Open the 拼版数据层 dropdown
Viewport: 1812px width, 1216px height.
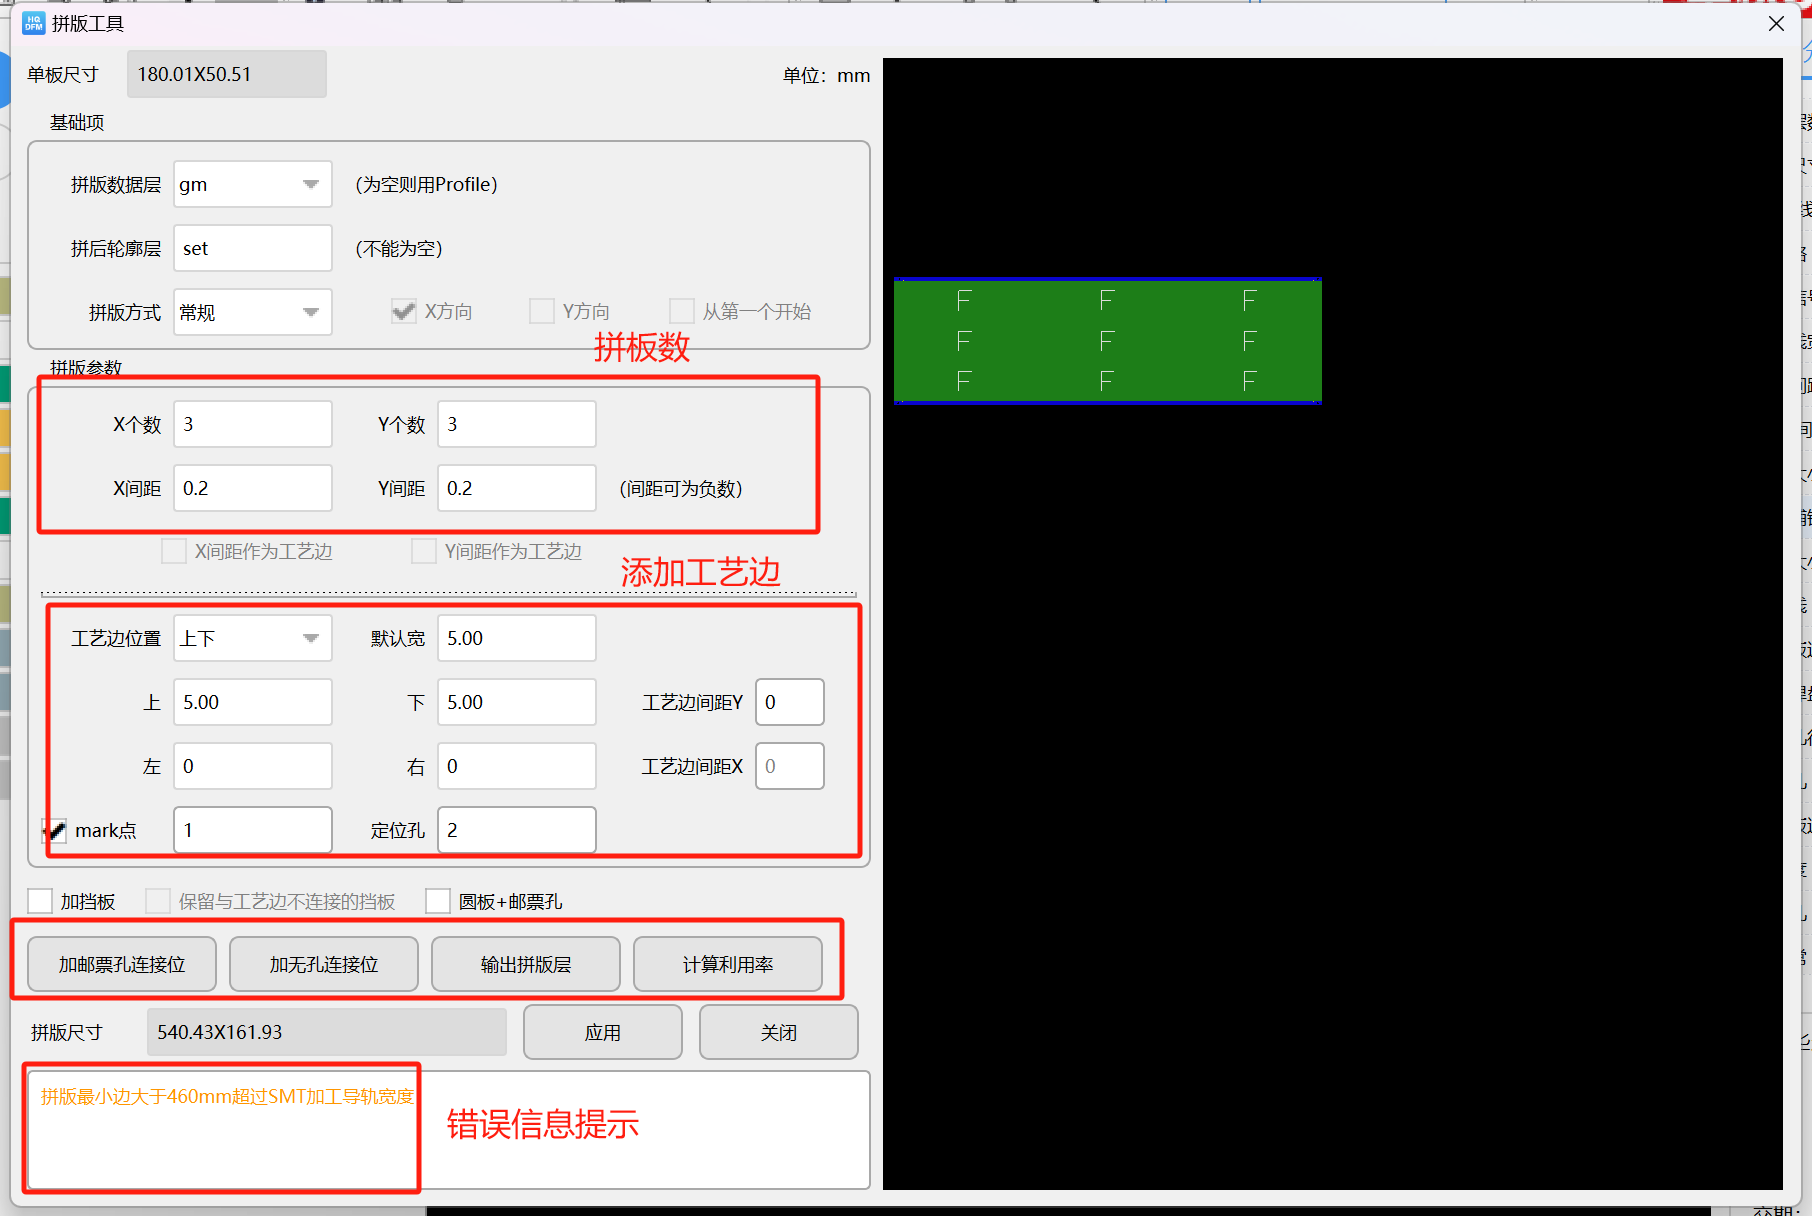[310, 185]
